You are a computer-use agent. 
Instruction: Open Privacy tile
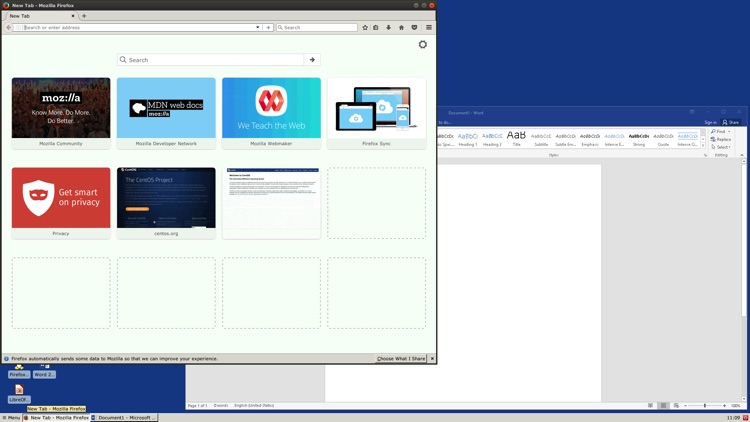(x=61, y=203)
